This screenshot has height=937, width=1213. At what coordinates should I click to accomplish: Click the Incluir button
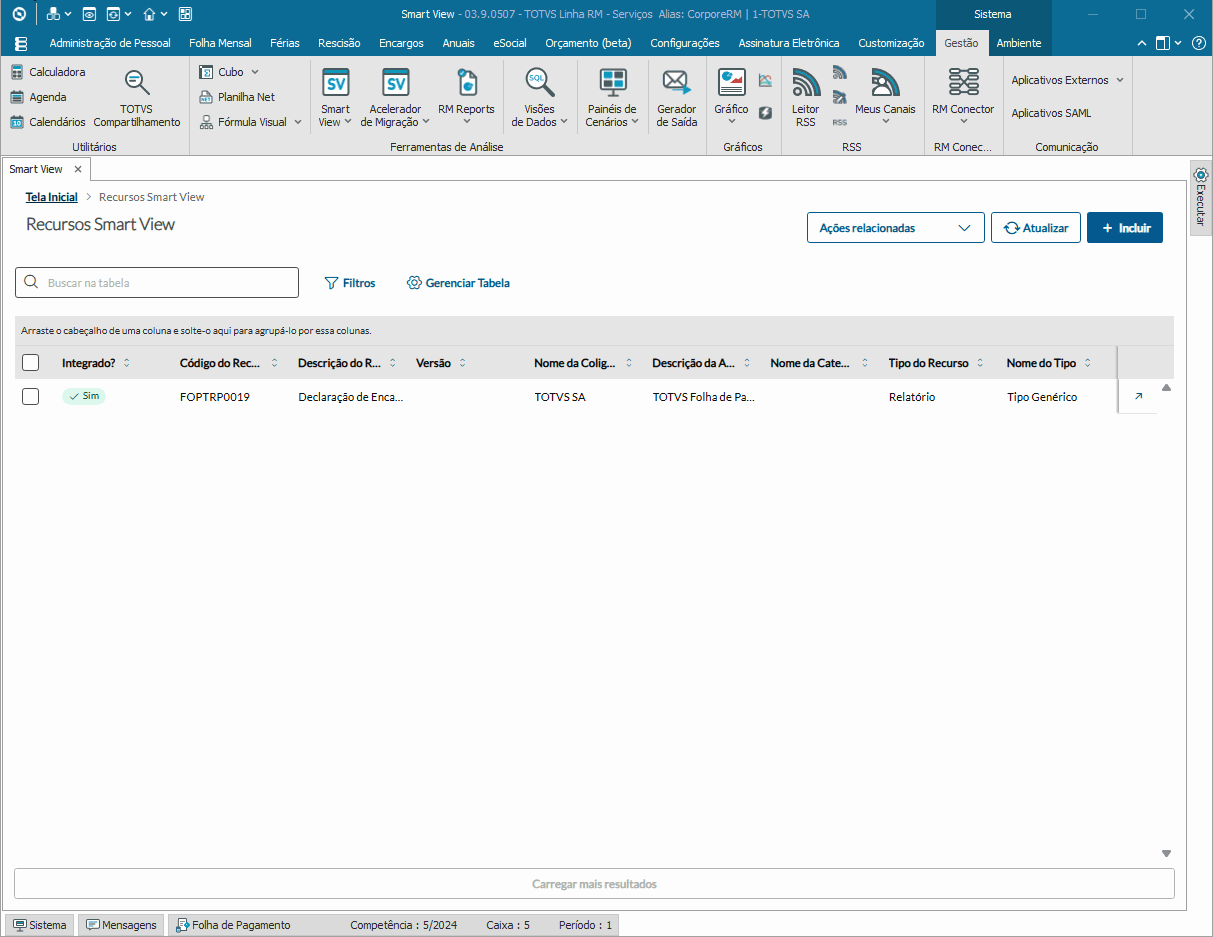(1125, 228)
